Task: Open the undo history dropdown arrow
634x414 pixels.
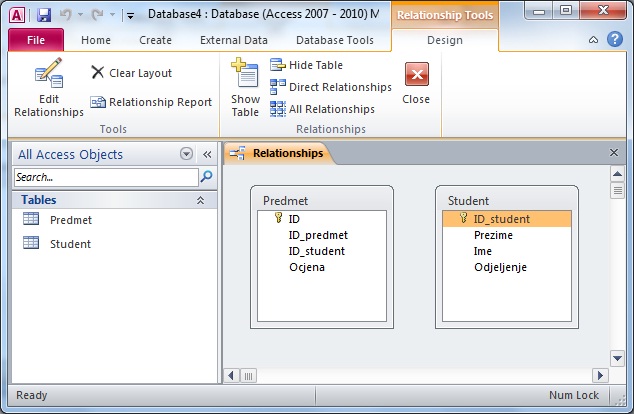Action: (x=80, y=15)
